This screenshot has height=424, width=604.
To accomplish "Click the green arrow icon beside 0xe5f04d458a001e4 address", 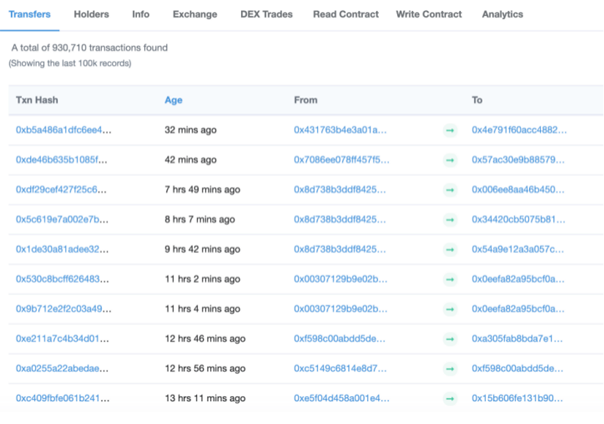I will 450,399.
